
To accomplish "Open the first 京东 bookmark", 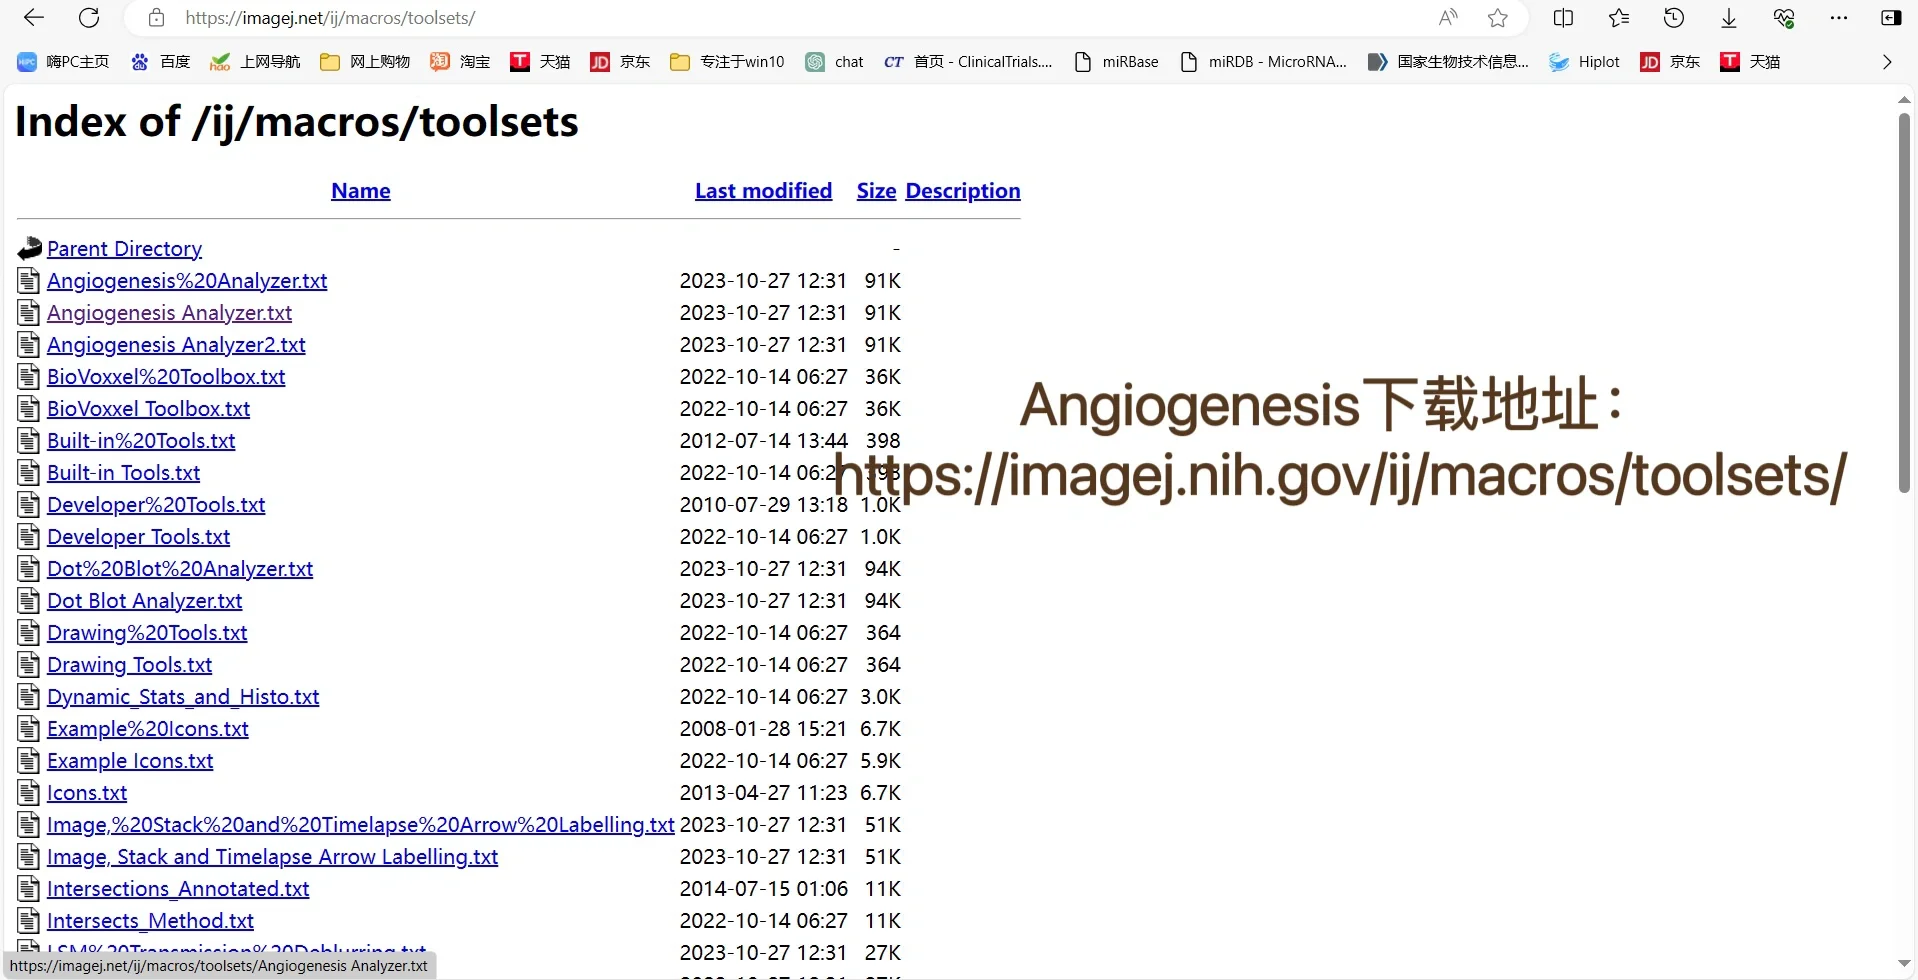I will [620, 62].
